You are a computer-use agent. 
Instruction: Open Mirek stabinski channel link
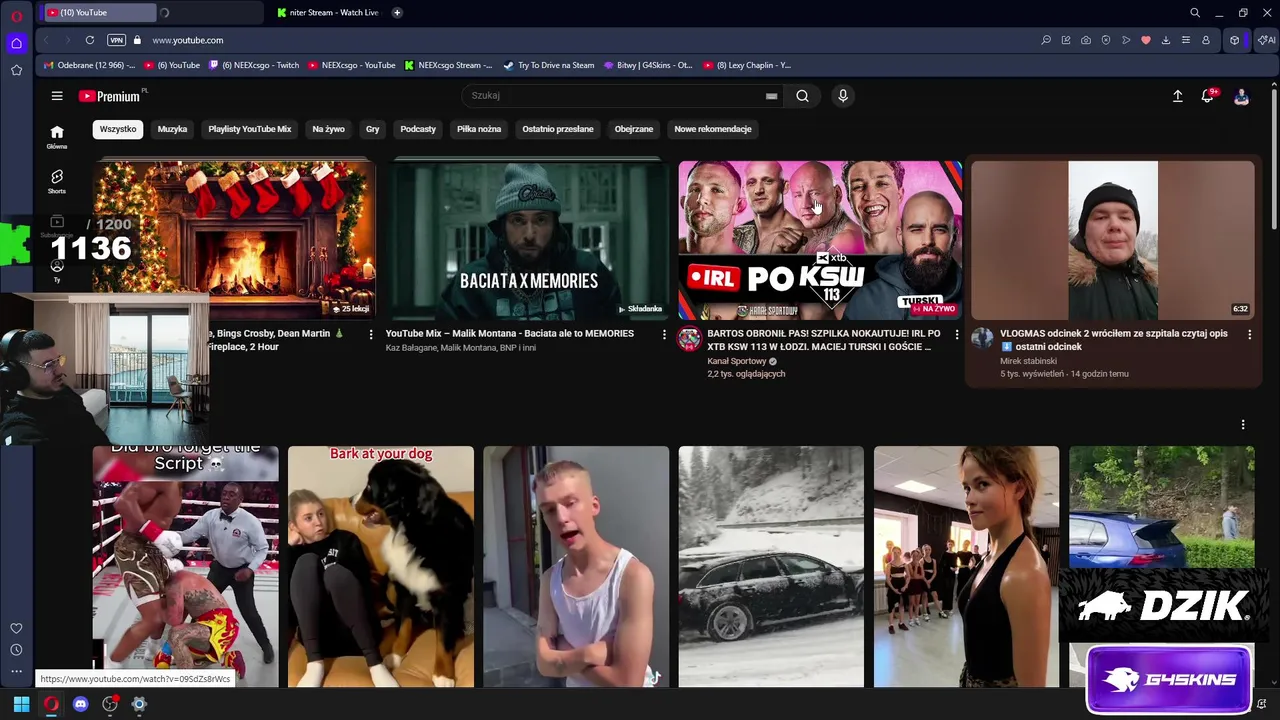click(1028, 361)
